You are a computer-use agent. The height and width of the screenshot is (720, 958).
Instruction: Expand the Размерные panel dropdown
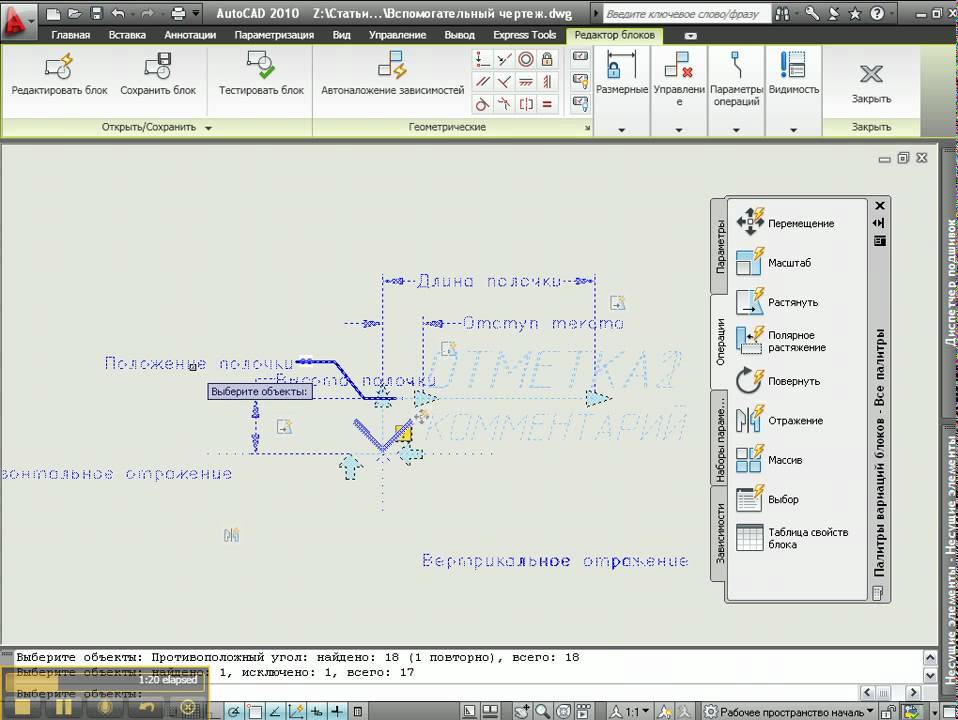(621, 130)
